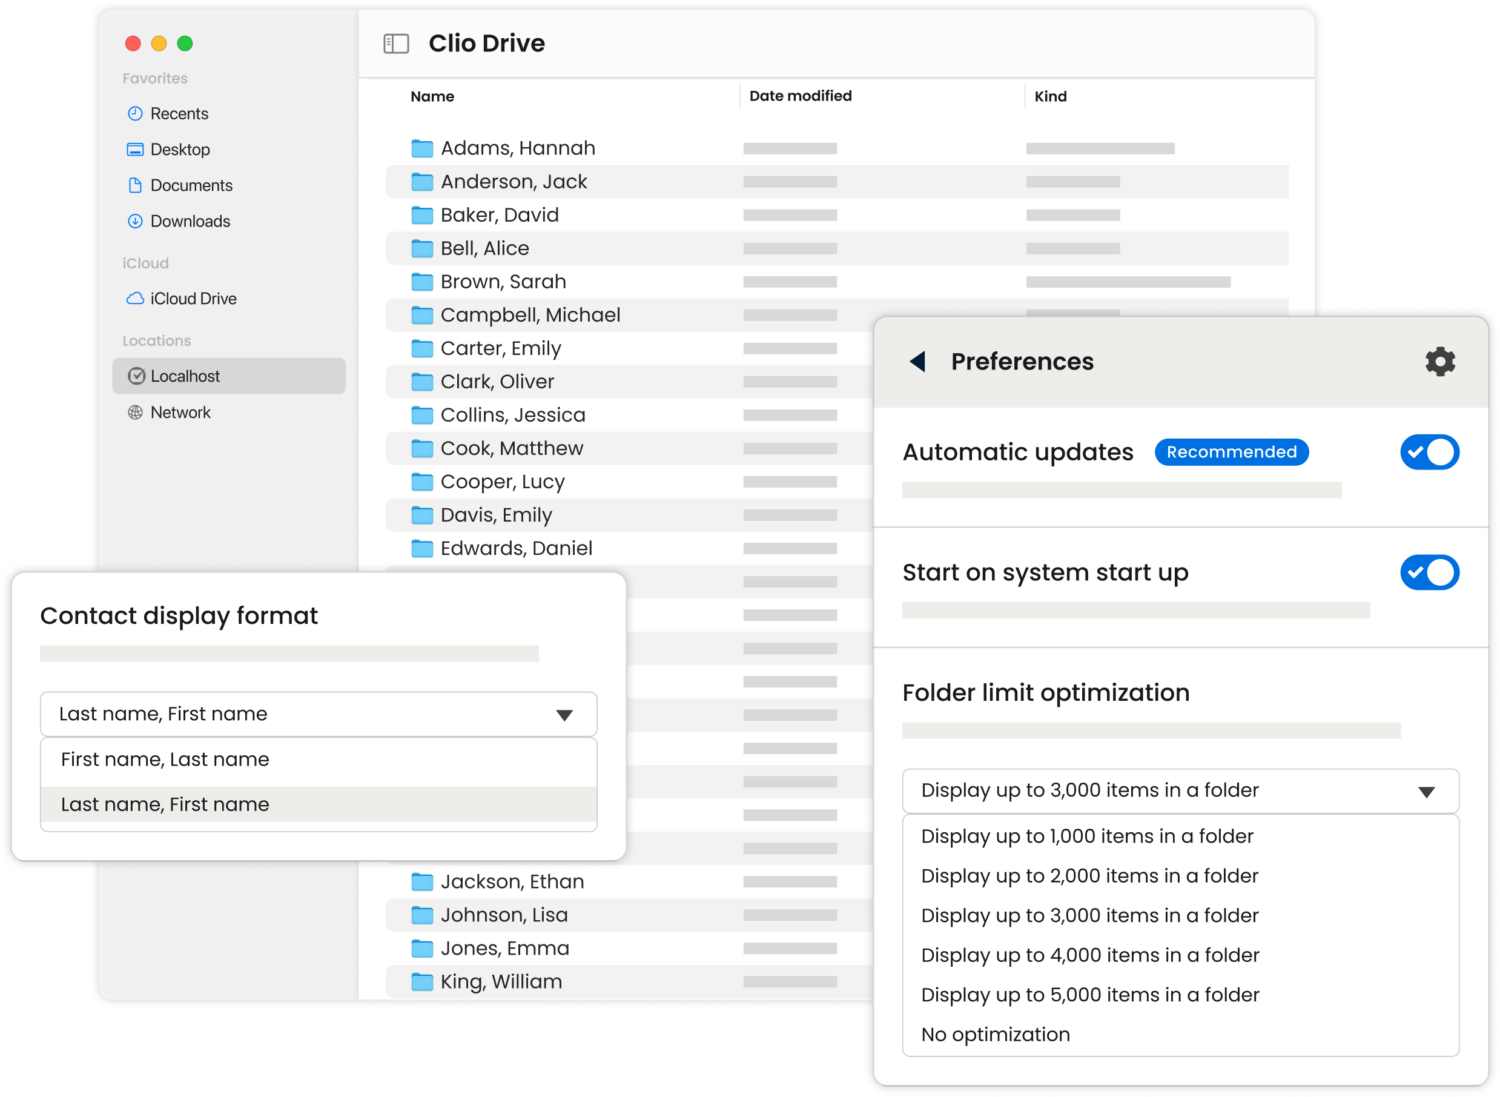Screen dimensions: 1500x1097
Task: Open the Adams, Hannah folder
Action: (x=517, y=149)
